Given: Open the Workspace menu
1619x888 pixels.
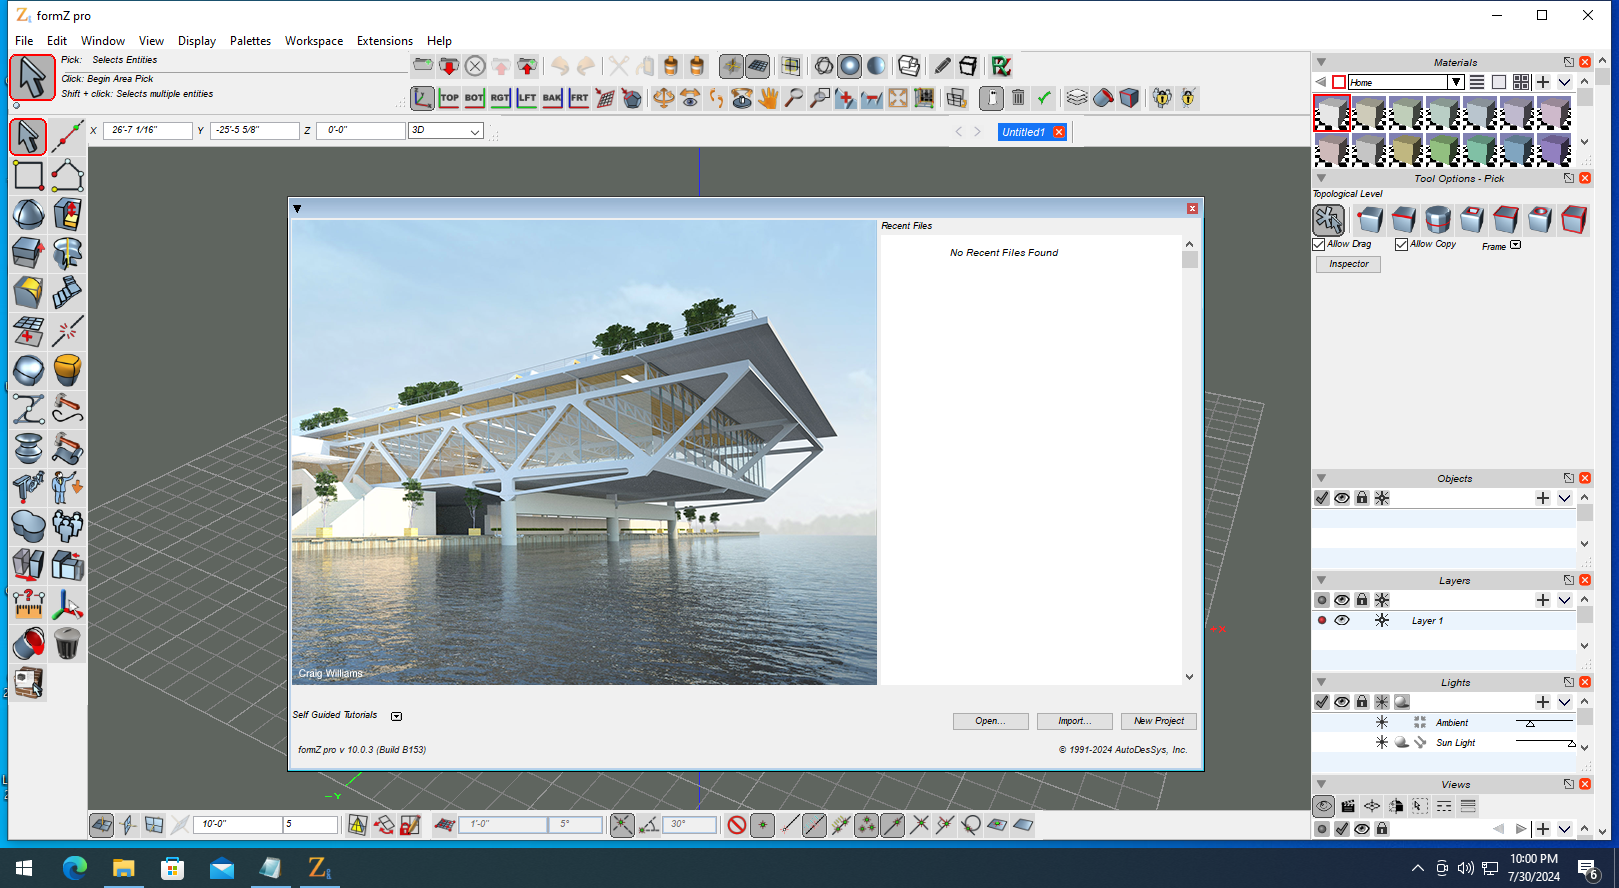Looking at the screenshot, I should [x=314, y=41].
